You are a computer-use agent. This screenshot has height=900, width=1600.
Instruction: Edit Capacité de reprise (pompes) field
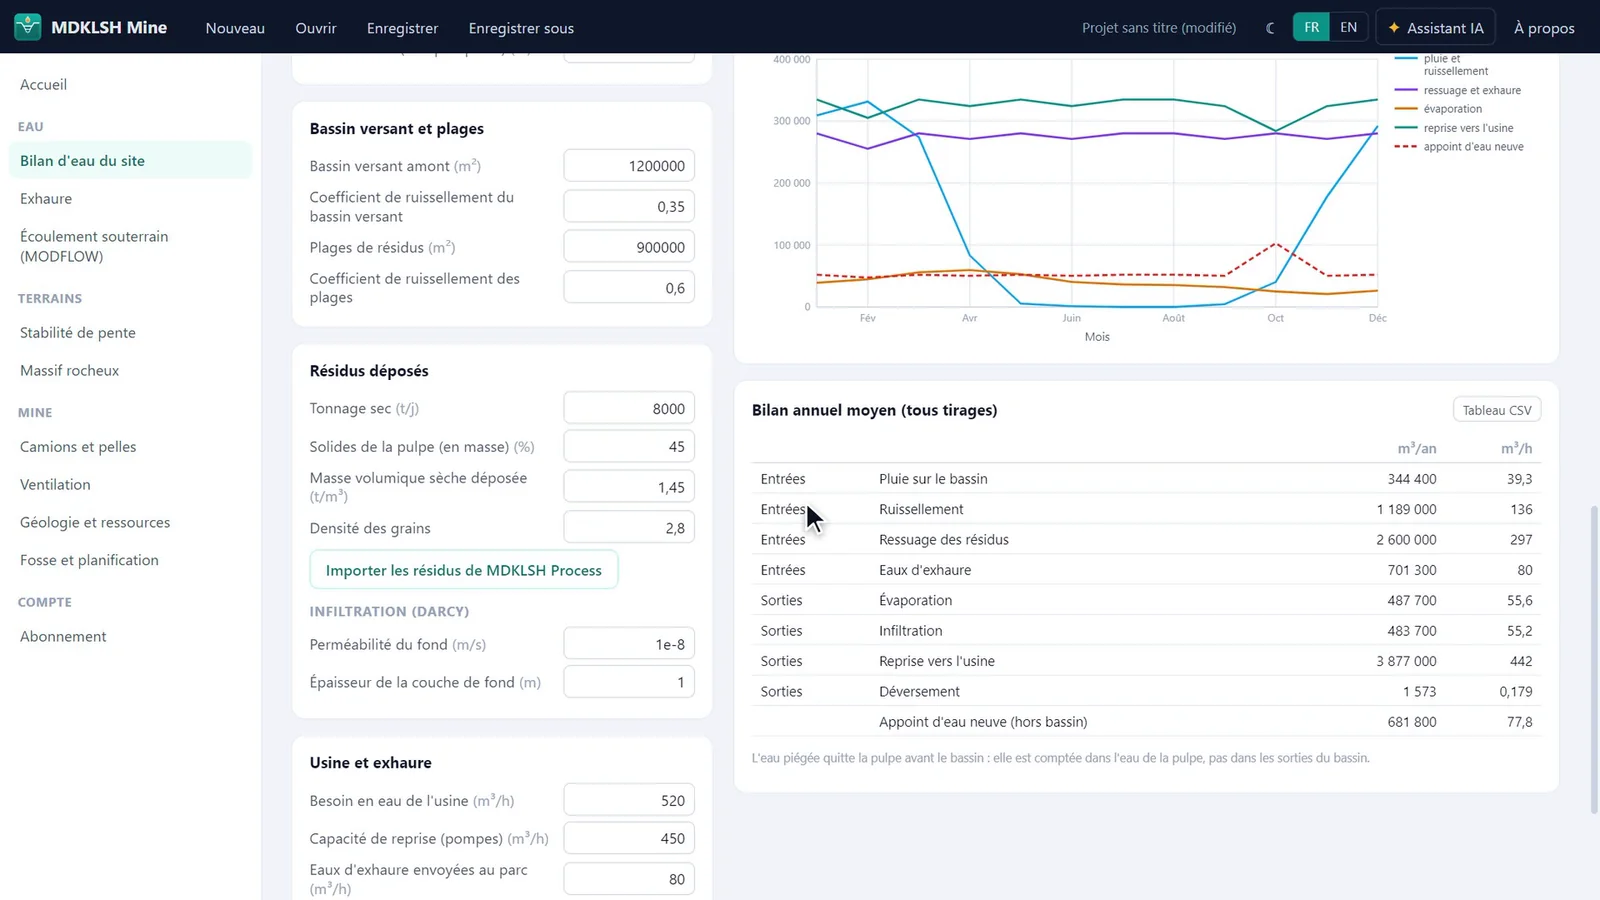point(629,838)
